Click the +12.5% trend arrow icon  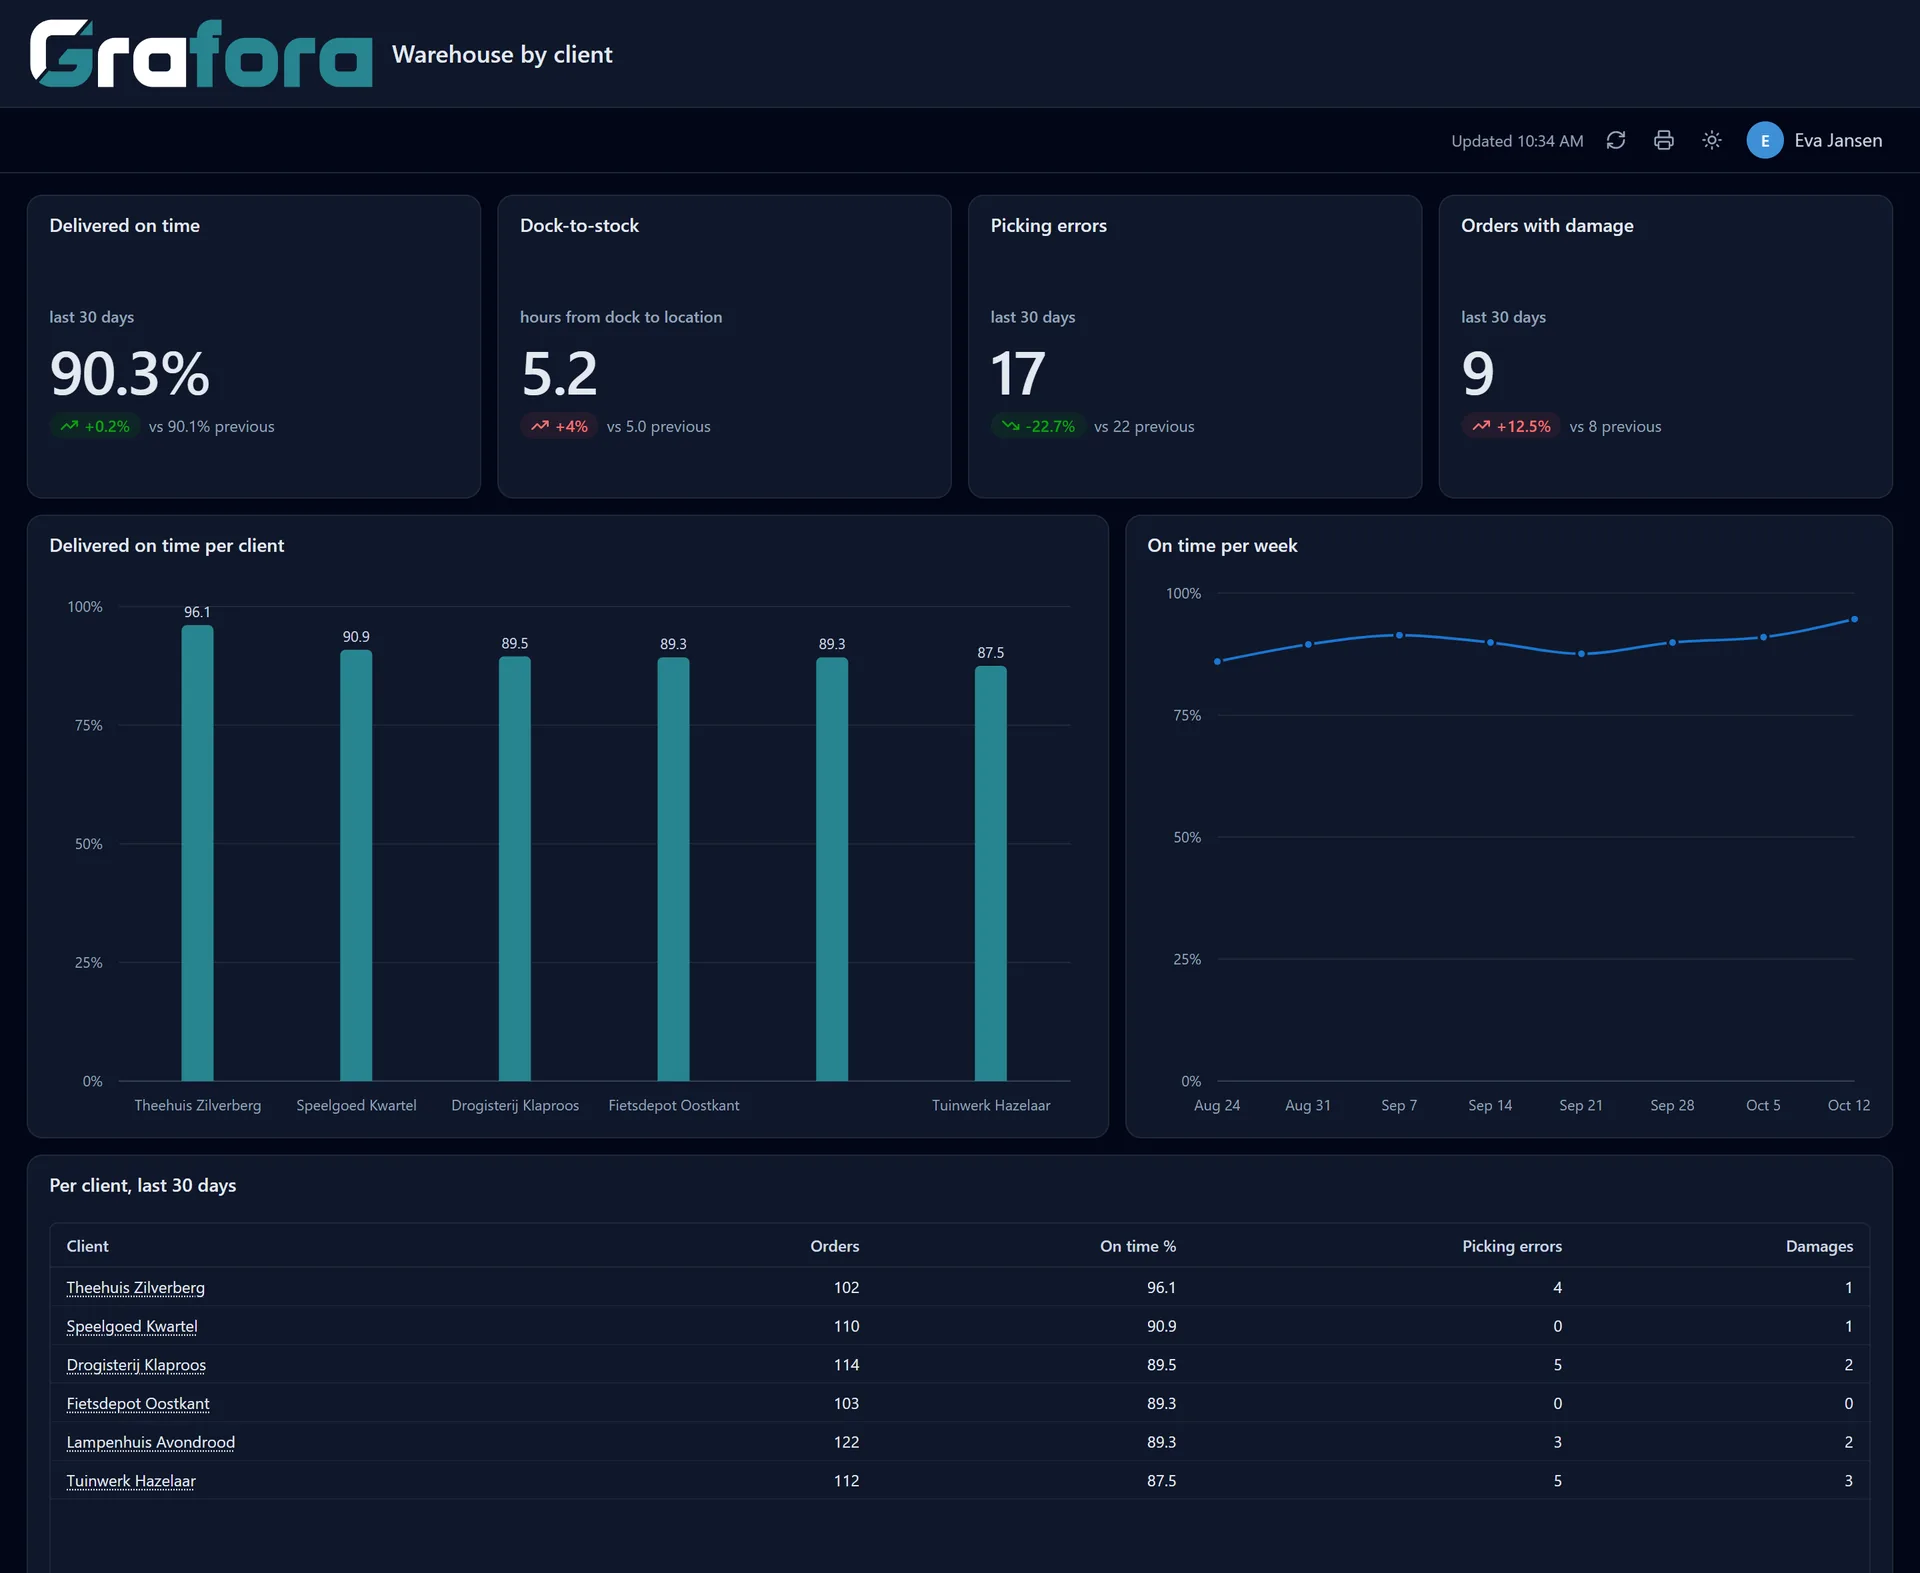[x=1481, y=426]
